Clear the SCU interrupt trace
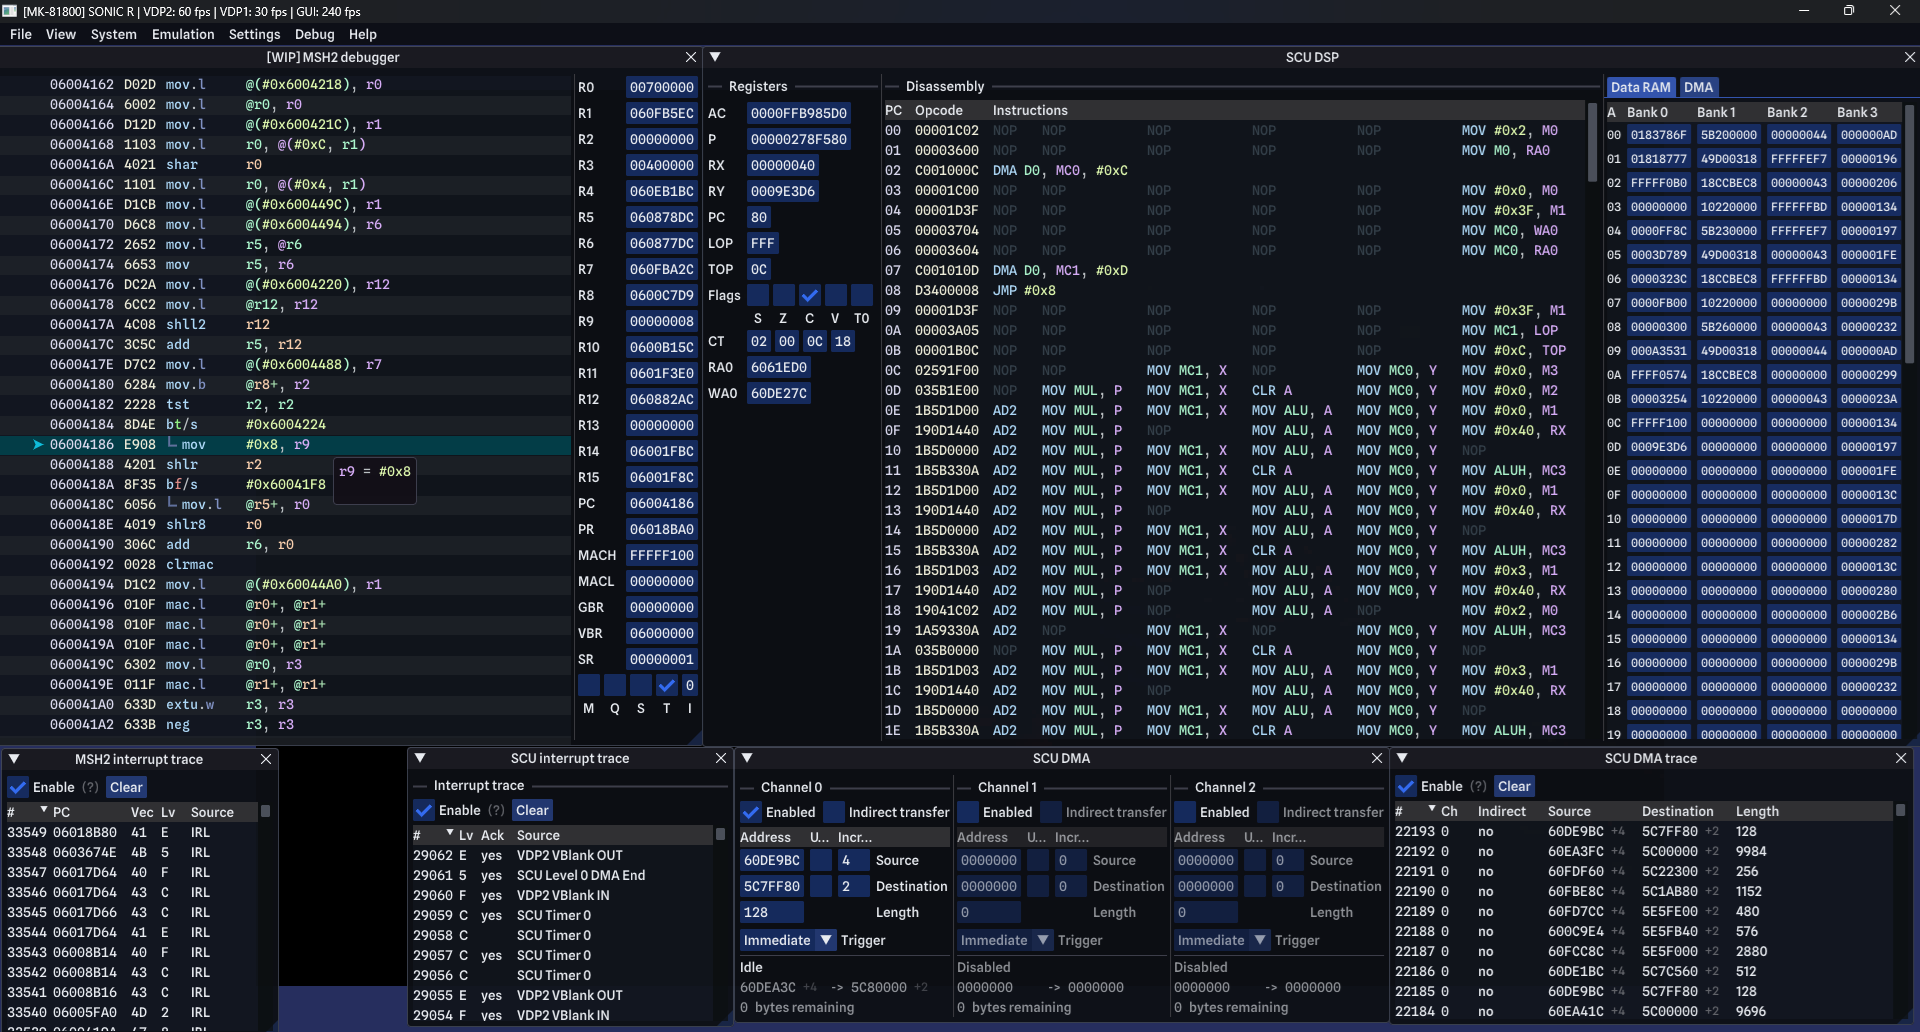Screen dimensions: 1920x1032 point(532,811)
